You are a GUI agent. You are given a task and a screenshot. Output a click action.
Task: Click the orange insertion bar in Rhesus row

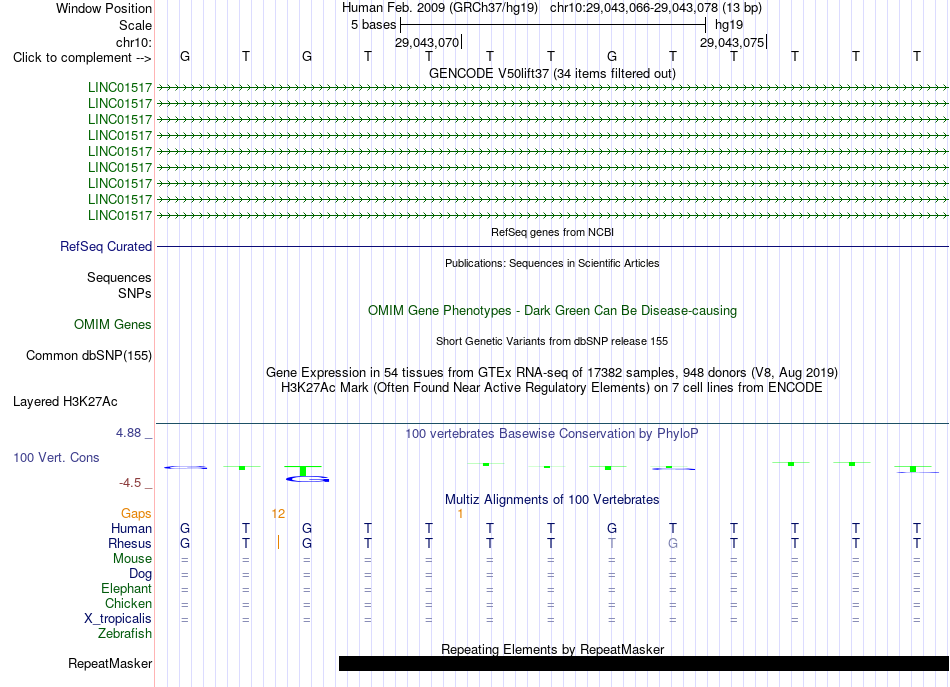coord(278,542)
